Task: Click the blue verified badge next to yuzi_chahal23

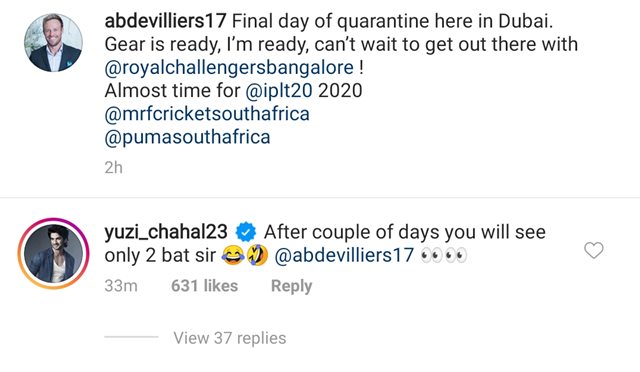Action: [x=246, y=232]
